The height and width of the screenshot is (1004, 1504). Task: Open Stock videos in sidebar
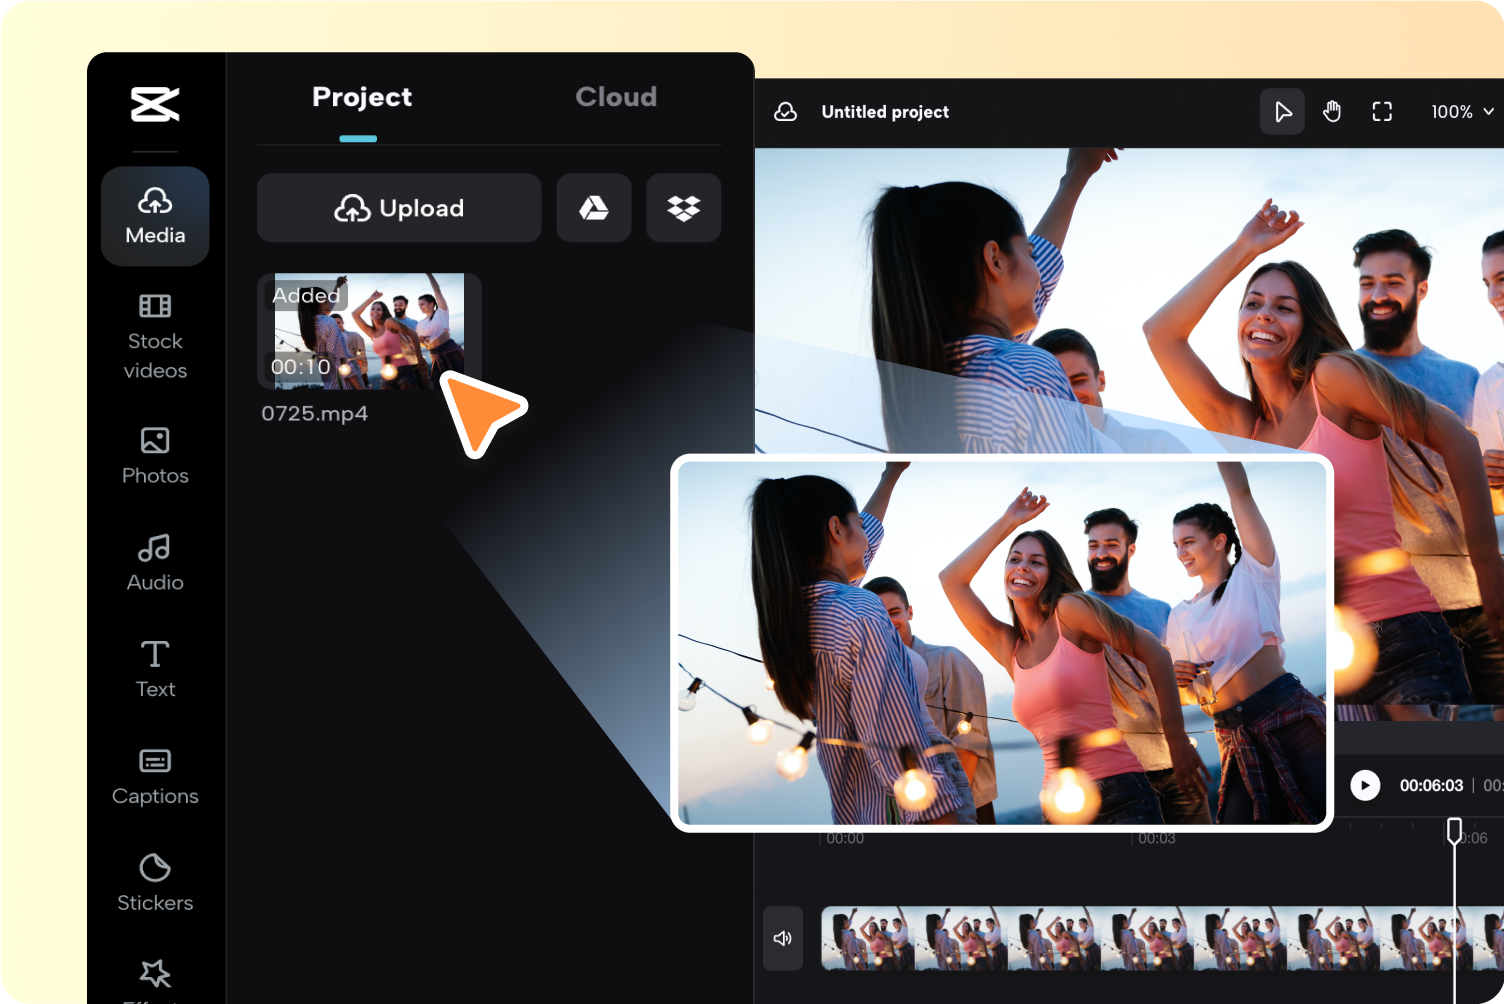[155, 337]
